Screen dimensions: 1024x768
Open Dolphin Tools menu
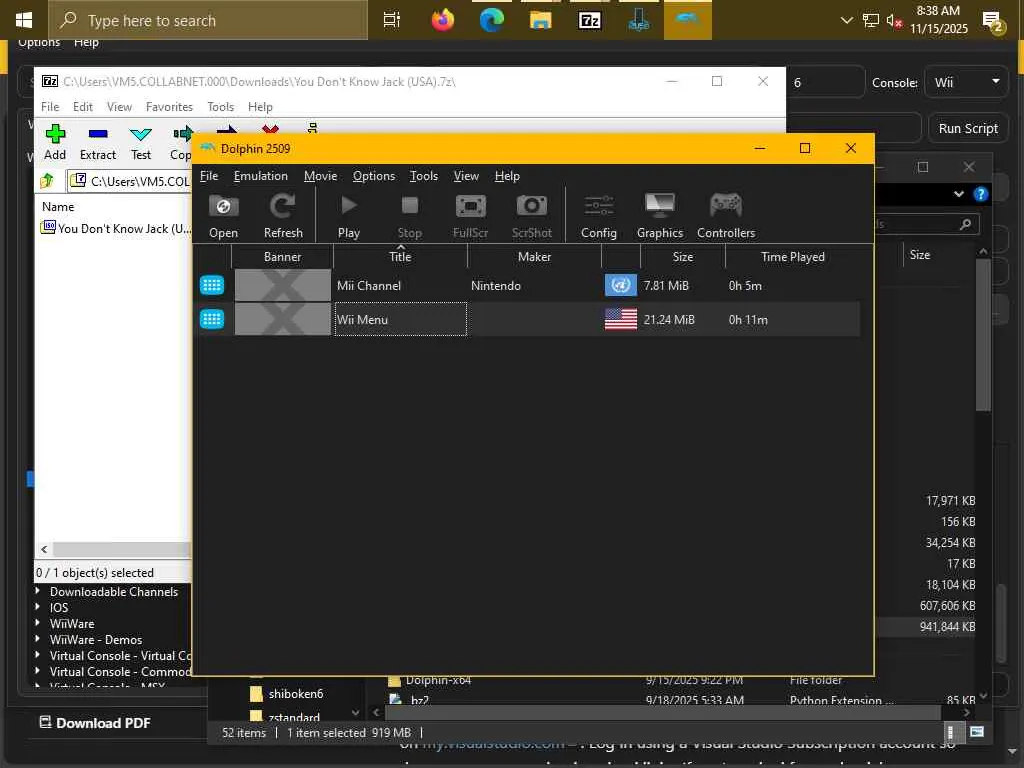click(x=424, y=176)
